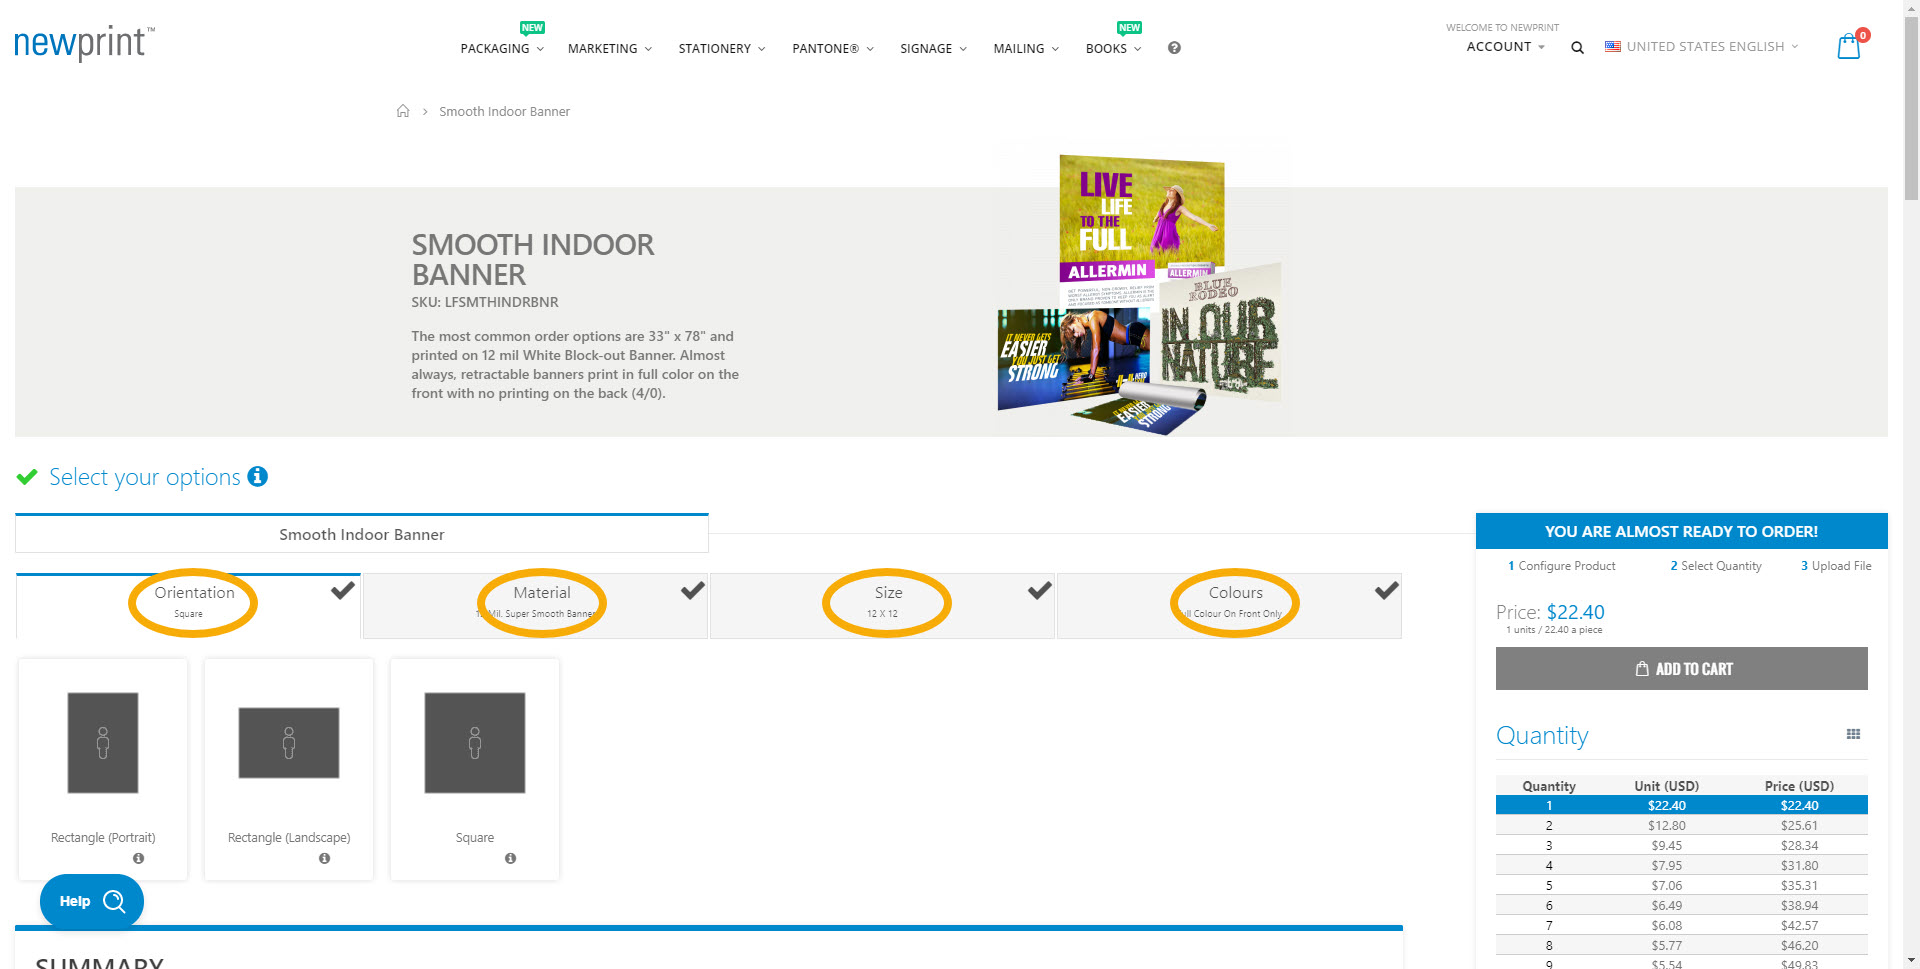Open the search magnifier icon
Viewport: 1920px width, 969px height.
tap(1577, 47)
